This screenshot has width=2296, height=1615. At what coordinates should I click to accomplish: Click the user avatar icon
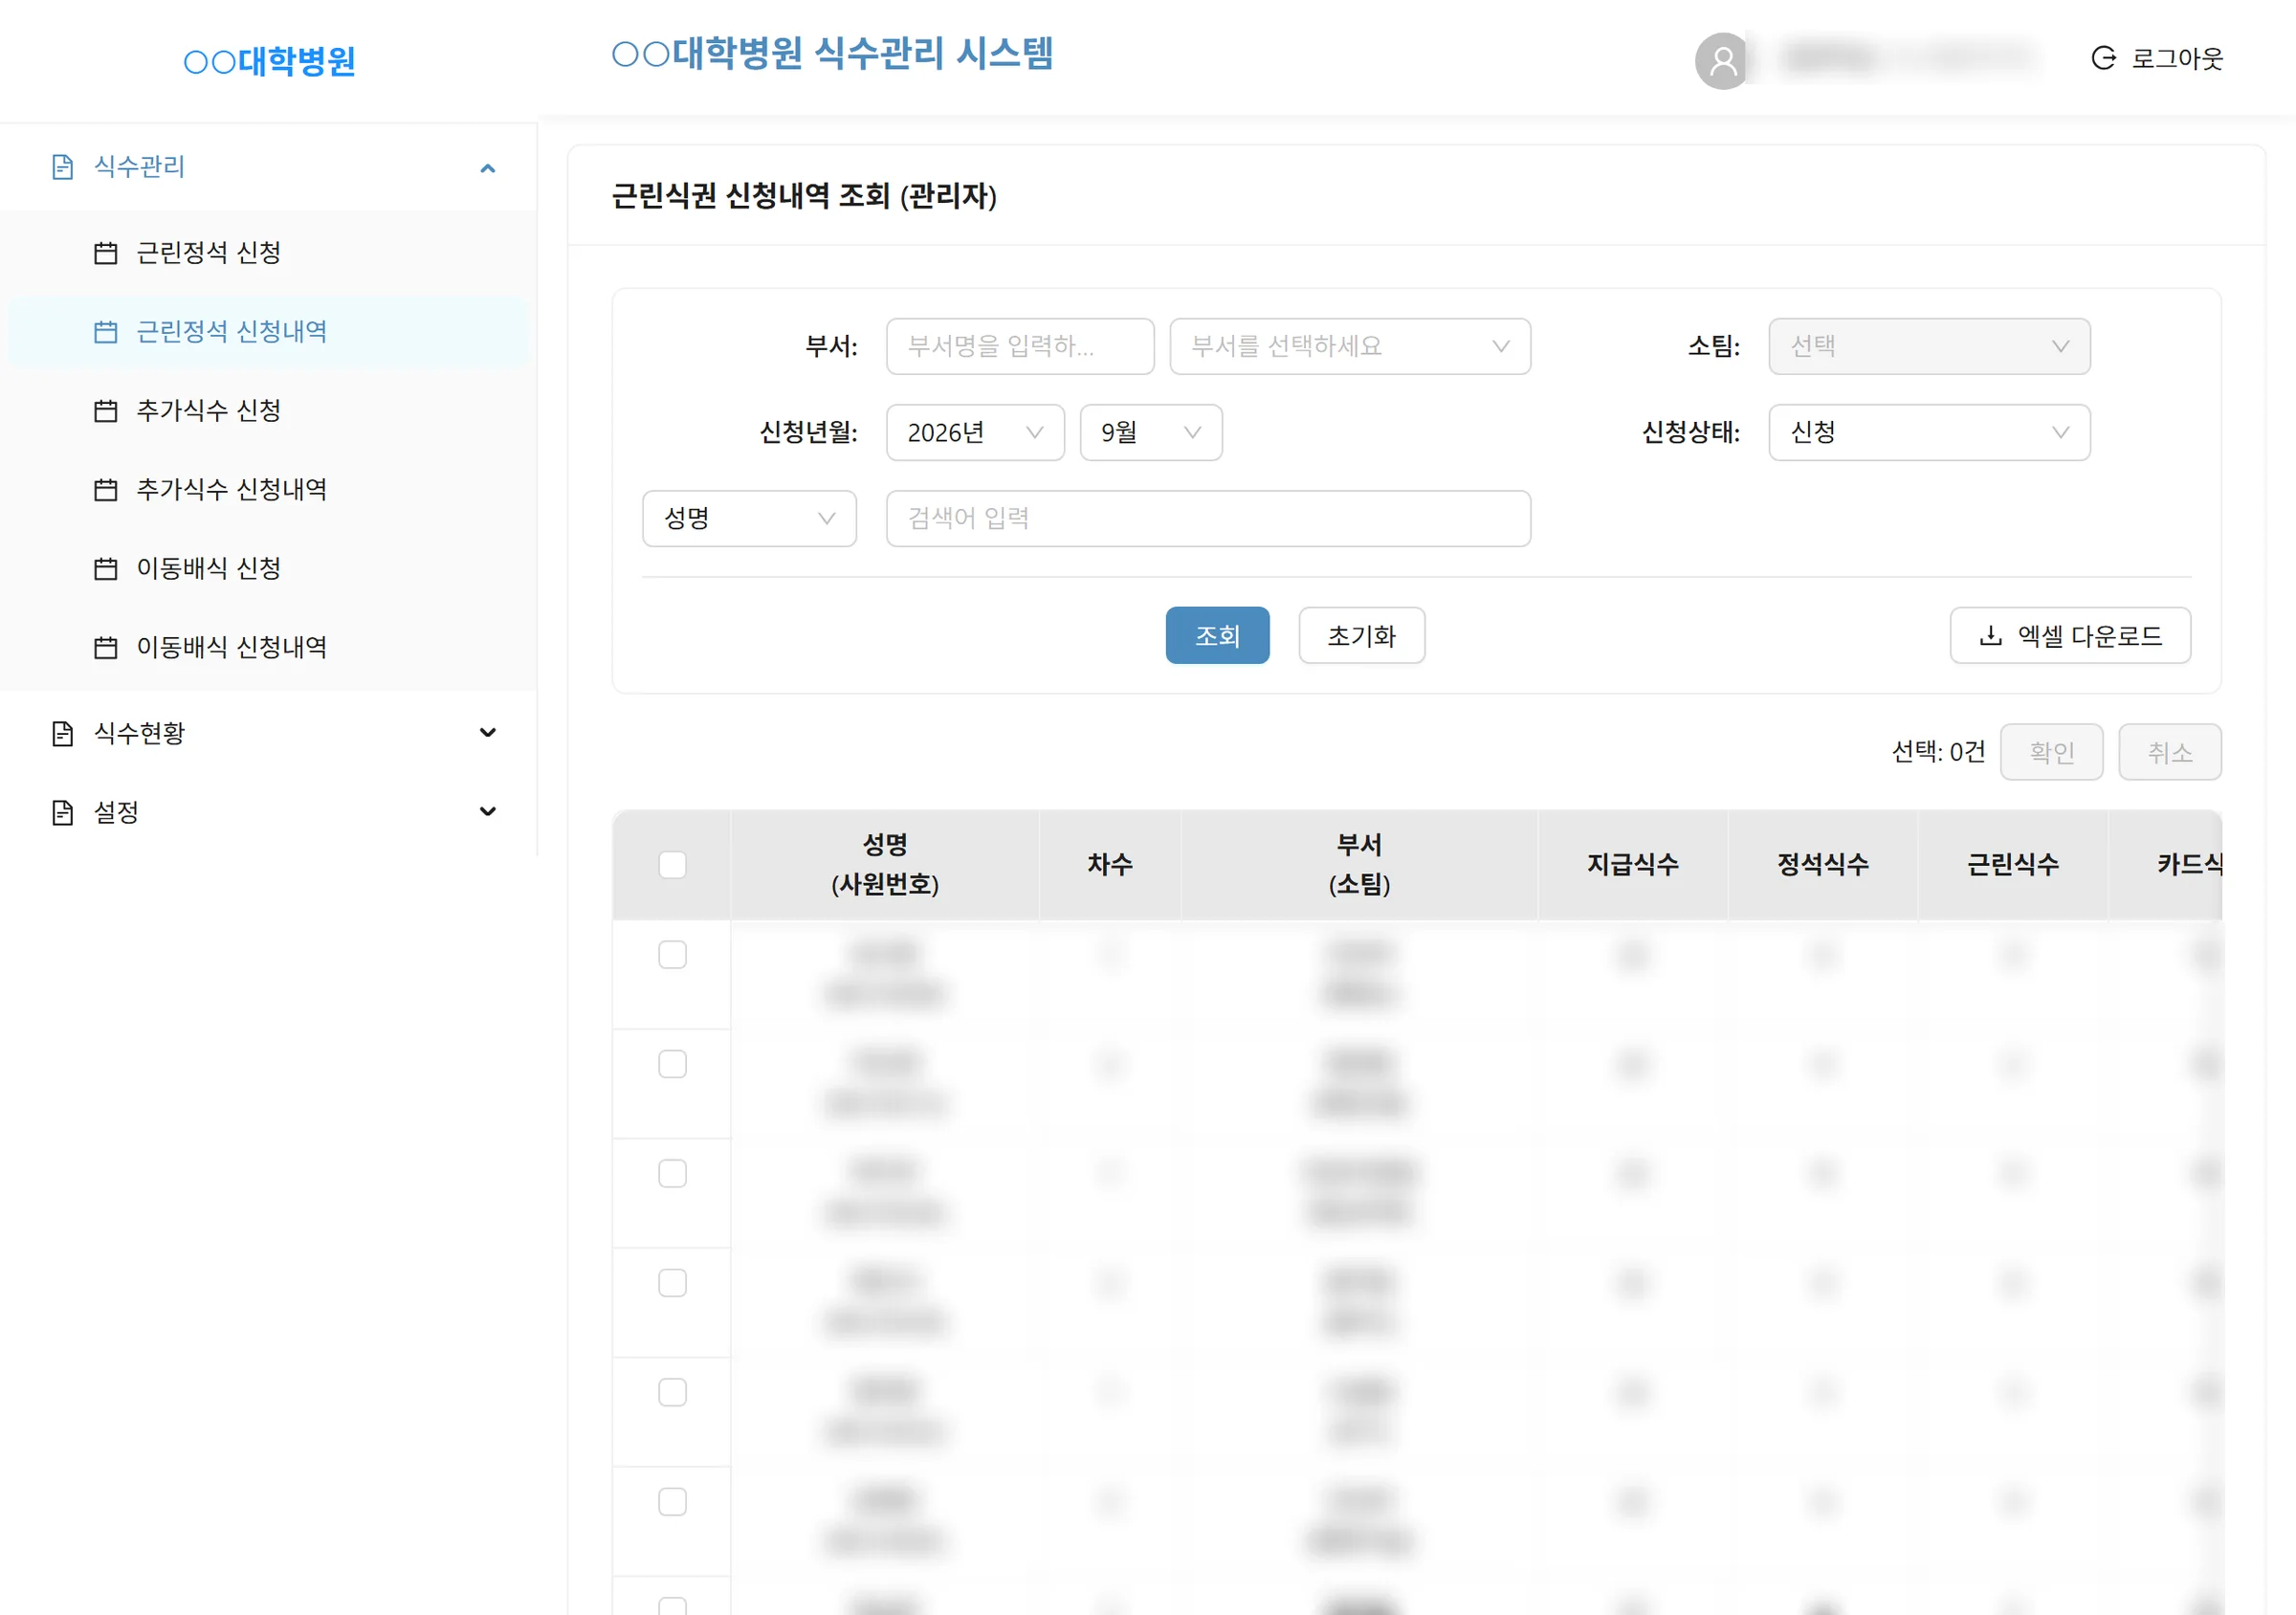[x=1722, y=61]
